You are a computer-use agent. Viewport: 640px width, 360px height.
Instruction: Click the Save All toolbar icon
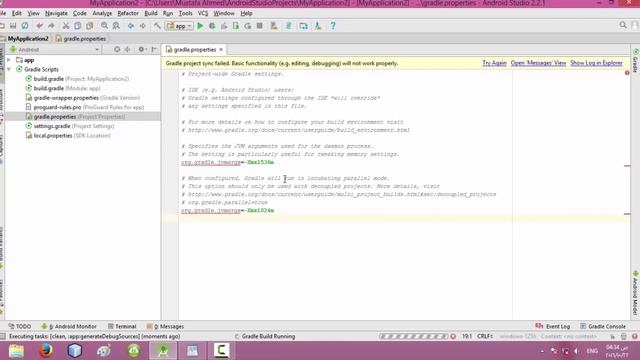(x=13, y=26)
